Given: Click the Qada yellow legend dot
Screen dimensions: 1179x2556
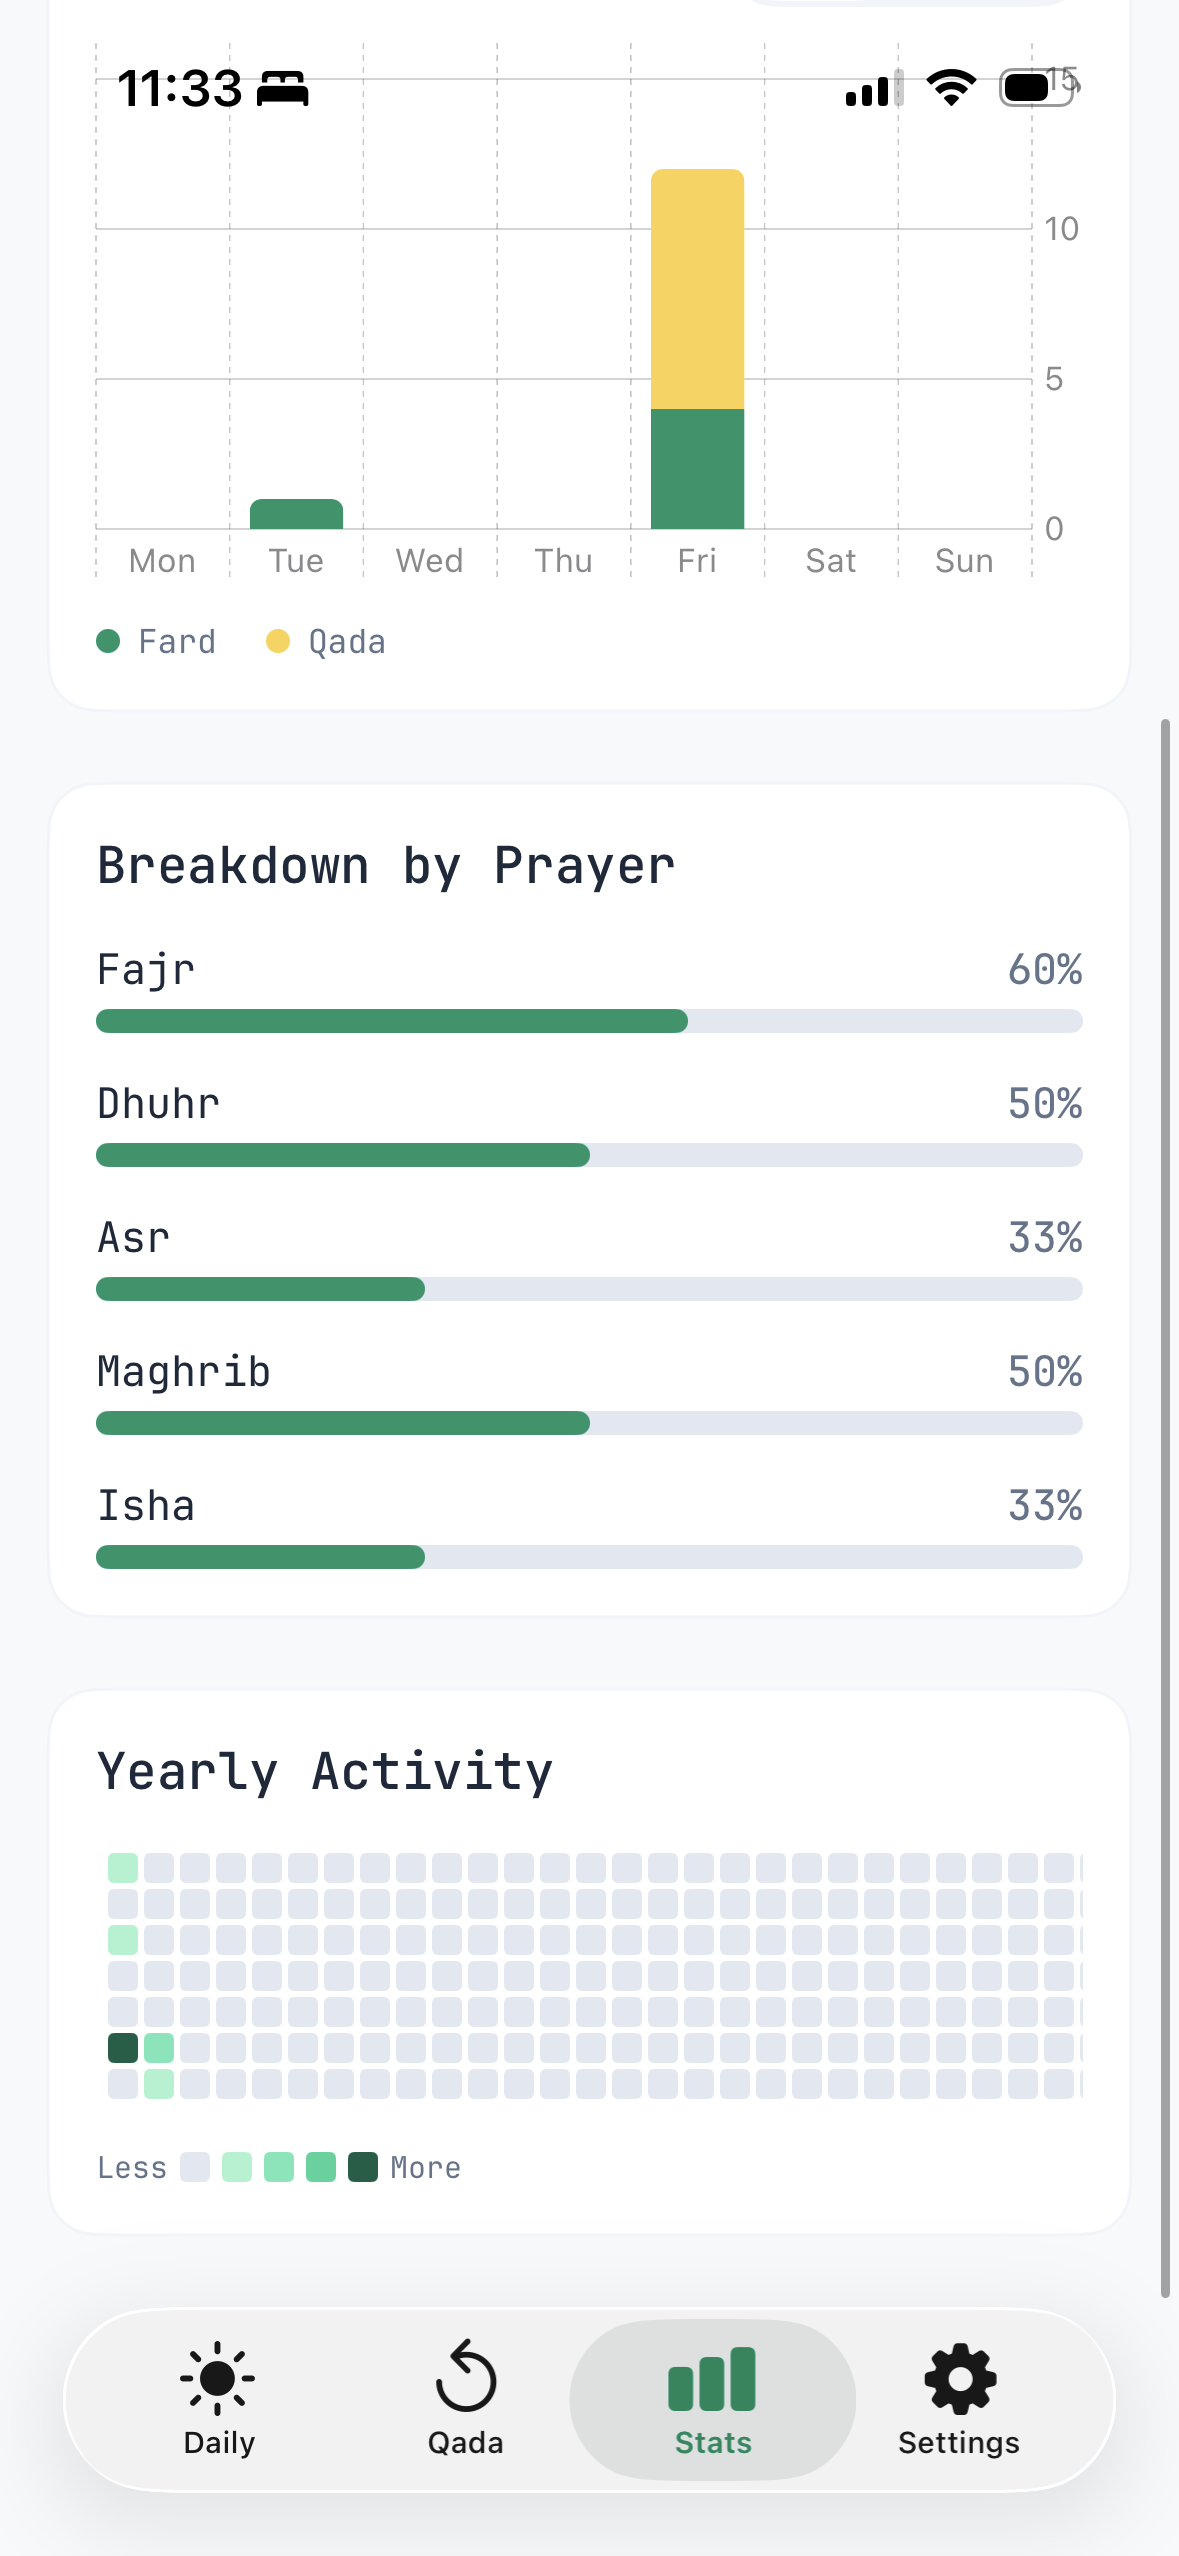Looking at the screenshot, I should pyautogui.click(x=277, y=641).
